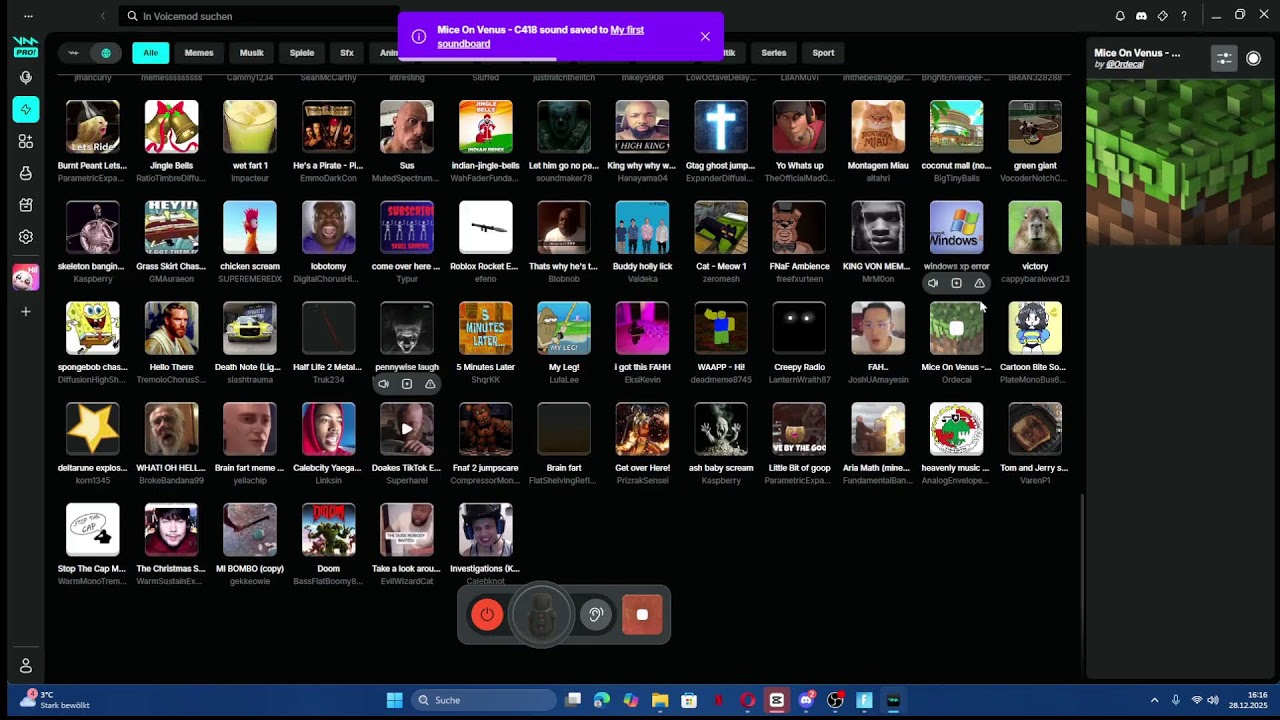Viewport: 1280px width, 720px height.
Task: Open the Voicebox microphone section in sidebar
Action: [x=26, y=77]
